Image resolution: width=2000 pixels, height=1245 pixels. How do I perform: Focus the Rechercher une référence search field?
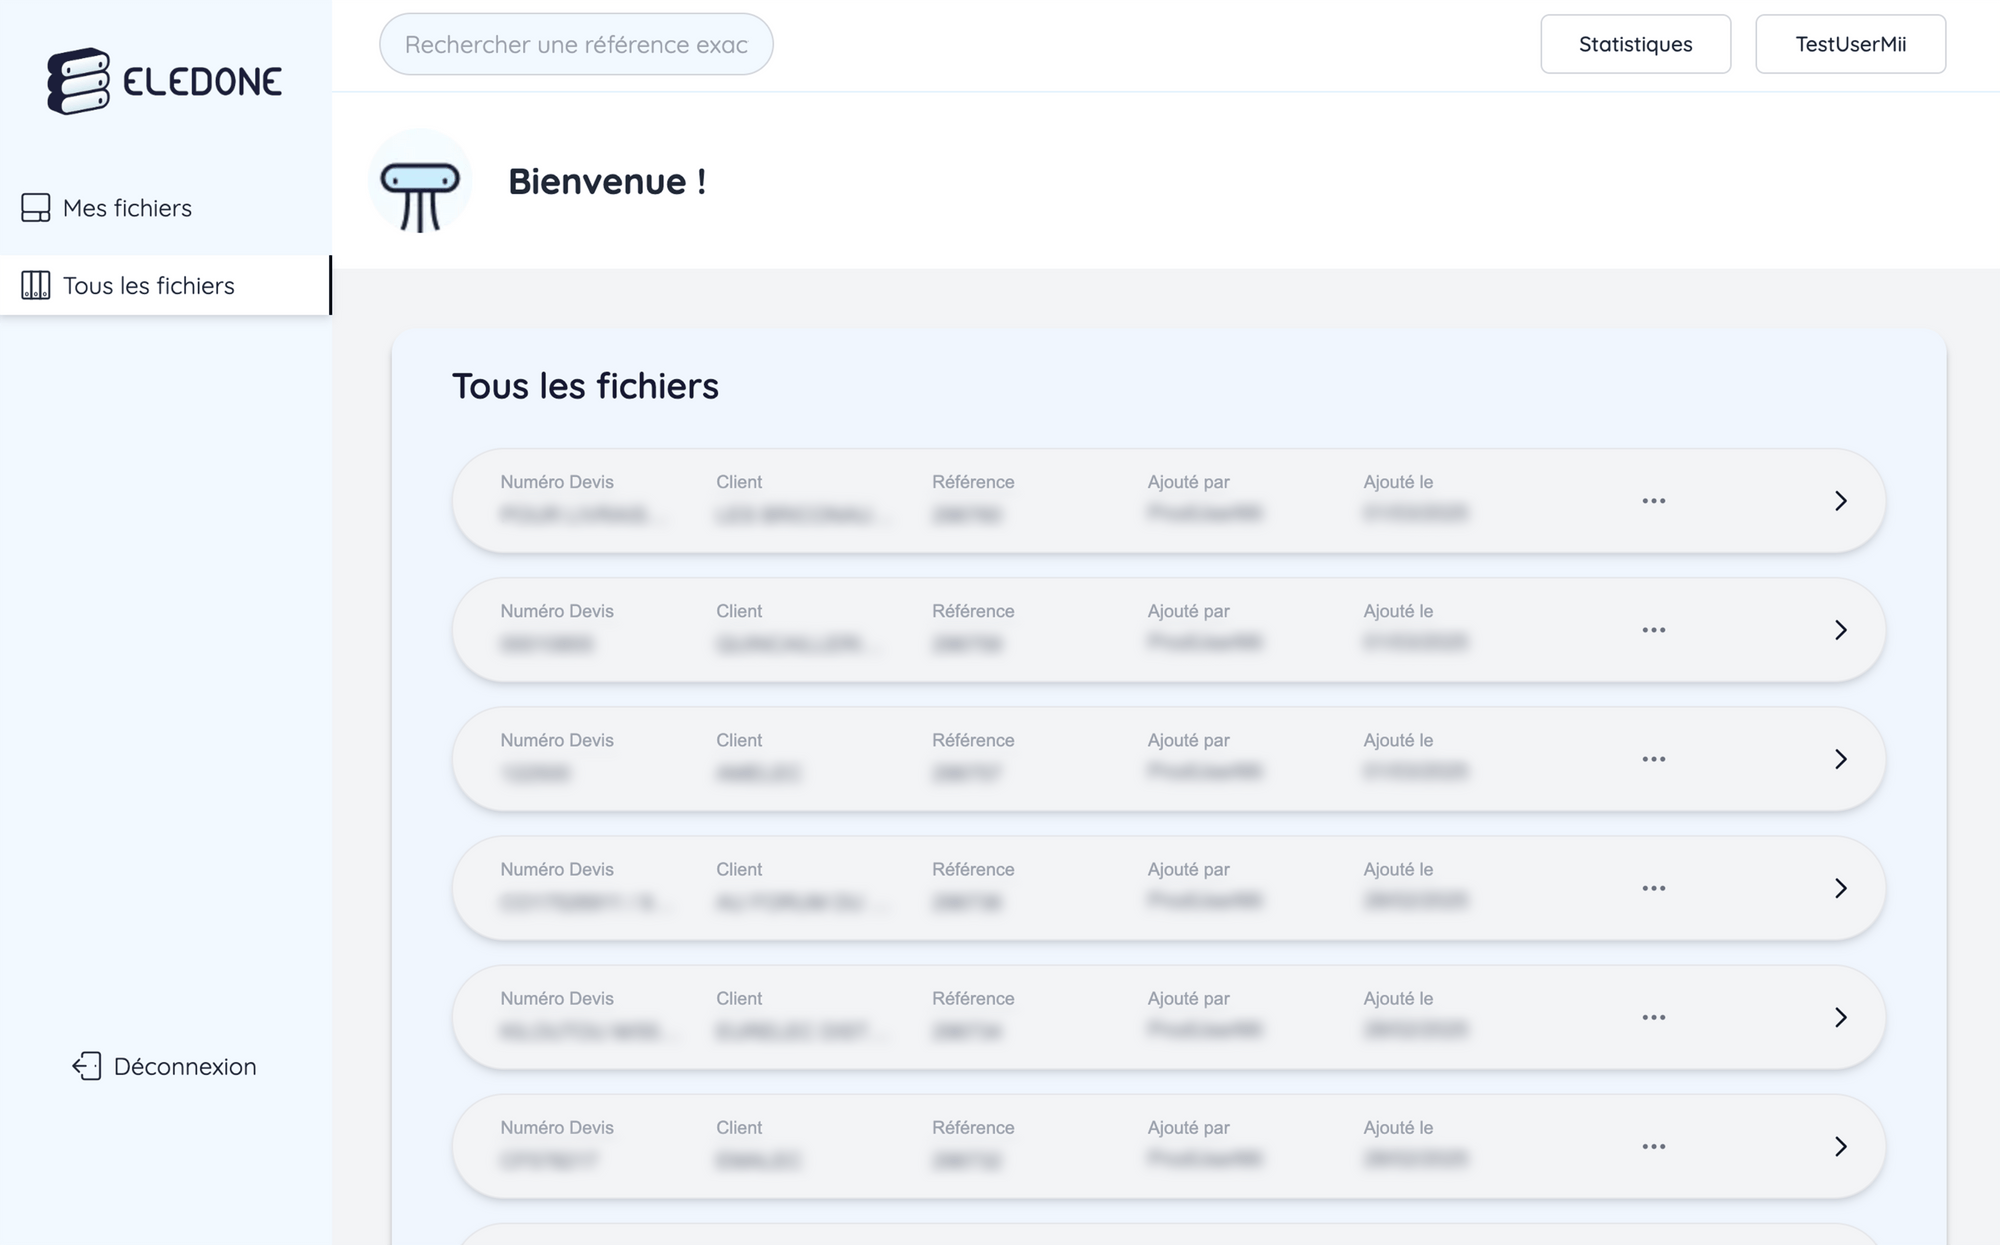click(576, 44)
